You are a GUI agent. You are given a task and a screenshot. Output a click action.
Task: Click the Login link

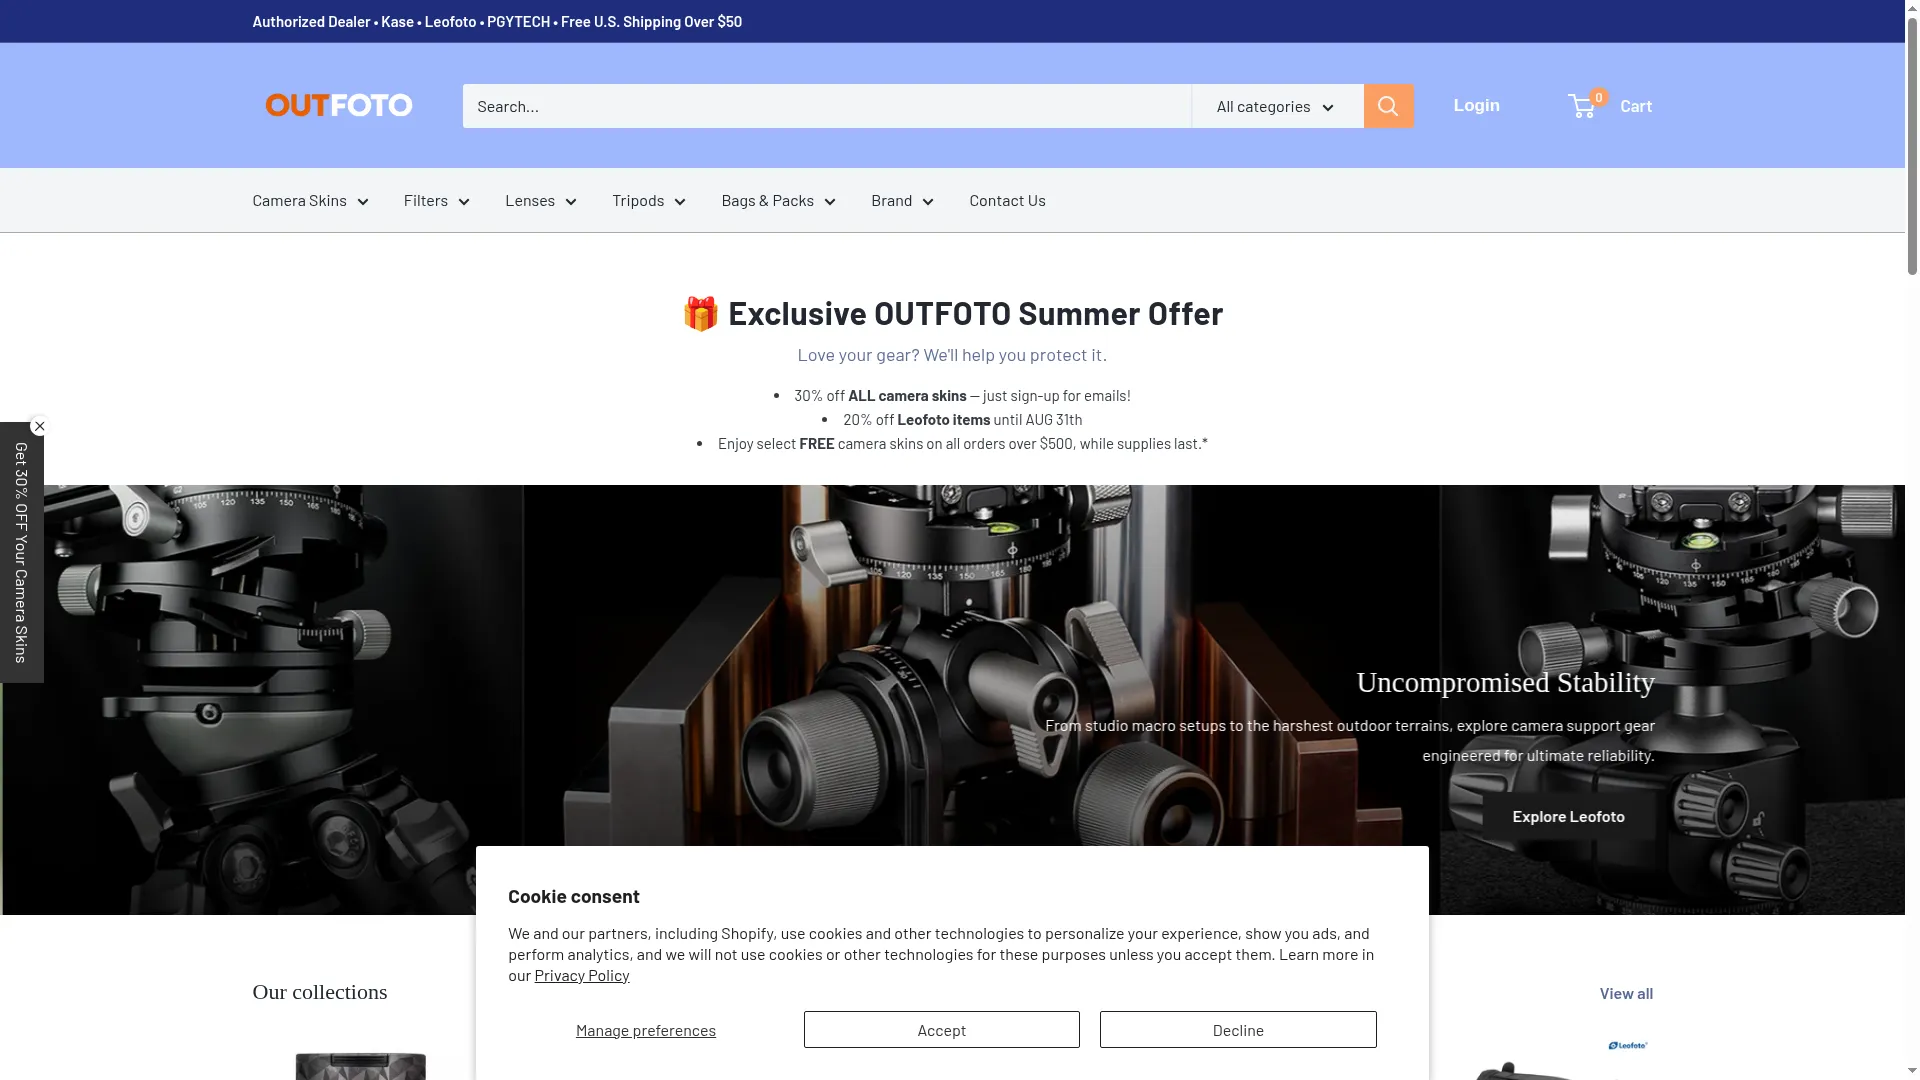coord(1476,105)
